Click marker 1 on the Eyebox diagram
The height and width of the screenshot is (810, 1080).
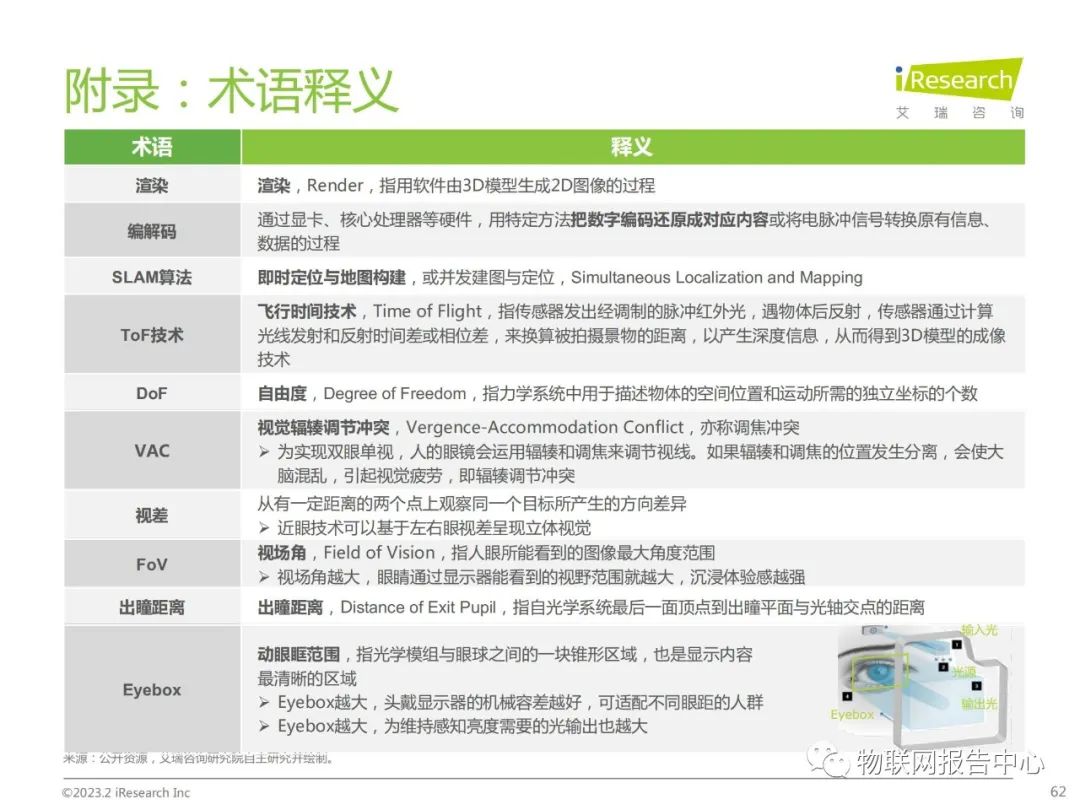click(956, 645)
